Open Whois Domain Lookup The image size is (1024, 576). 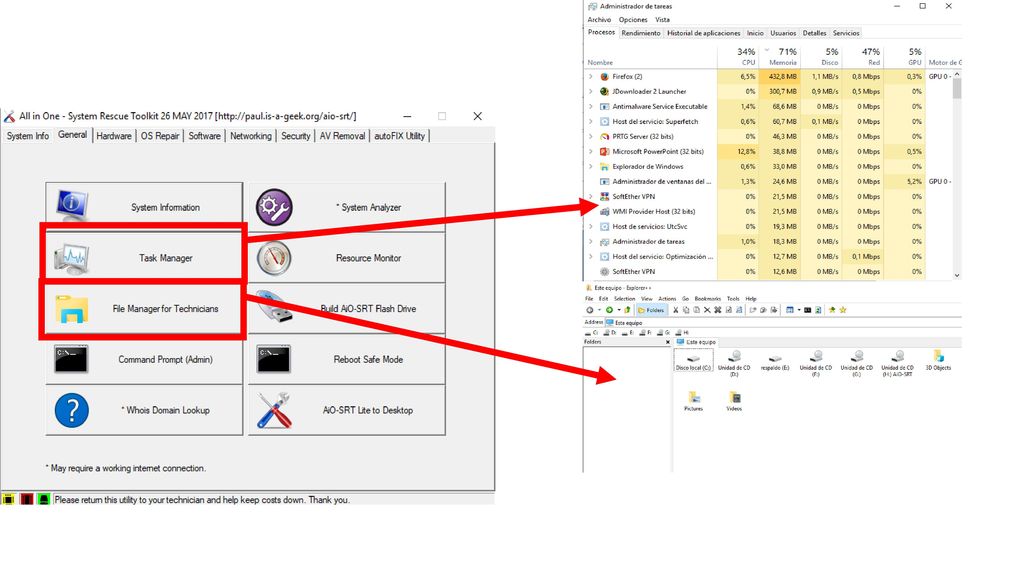pos(144,410)
